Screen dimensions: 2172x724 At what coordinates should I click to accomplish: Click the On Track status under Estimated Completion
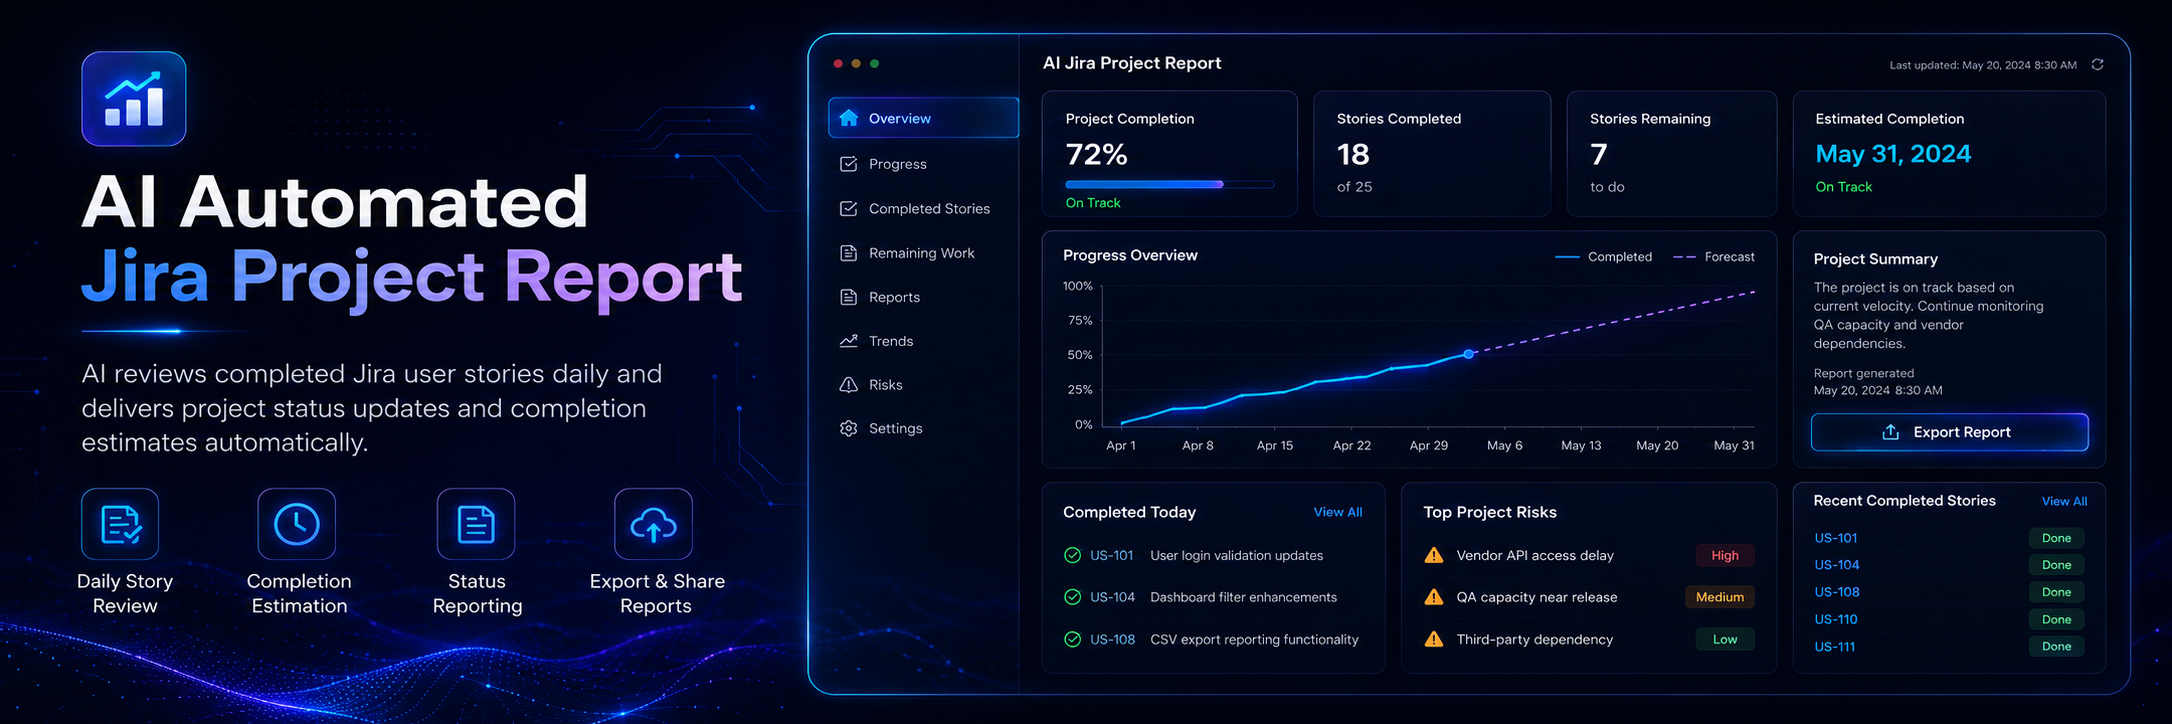(1844, 187)
